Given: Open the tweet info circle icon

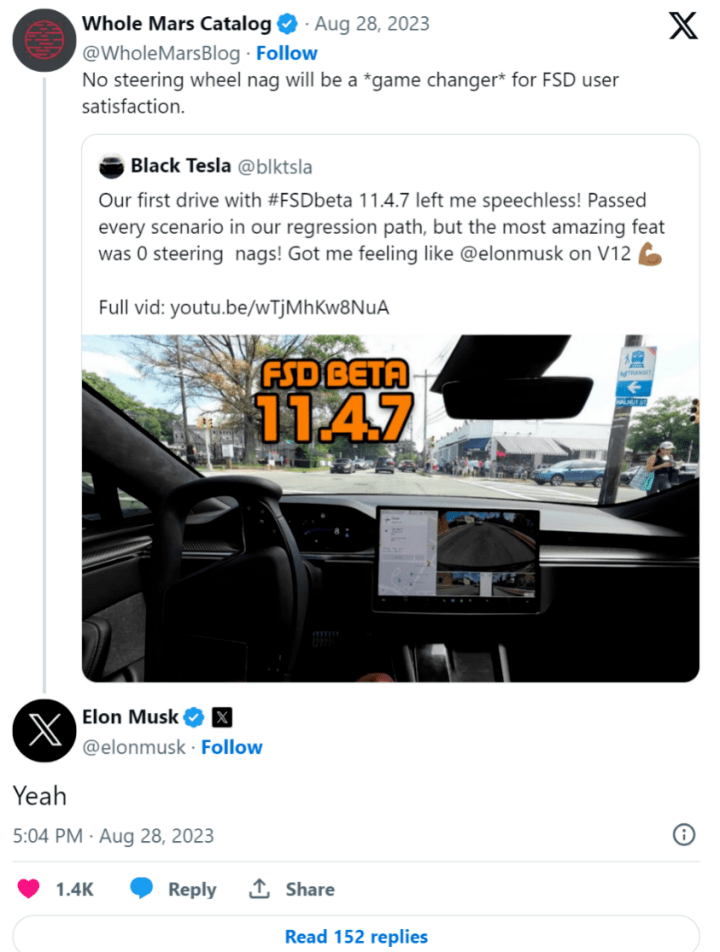Looking at the screenshot, I should [684, 835].
